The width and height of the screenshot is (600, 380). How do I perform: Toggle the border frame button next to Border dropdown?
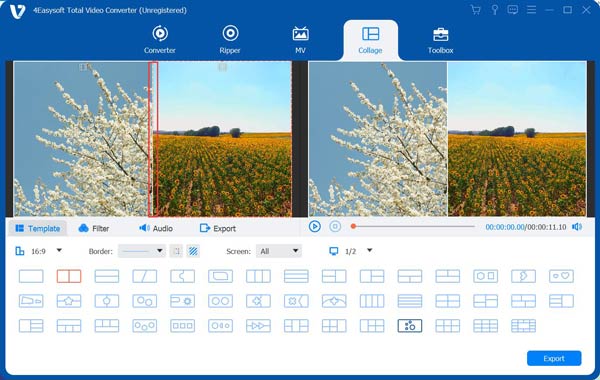pos(176,251)
